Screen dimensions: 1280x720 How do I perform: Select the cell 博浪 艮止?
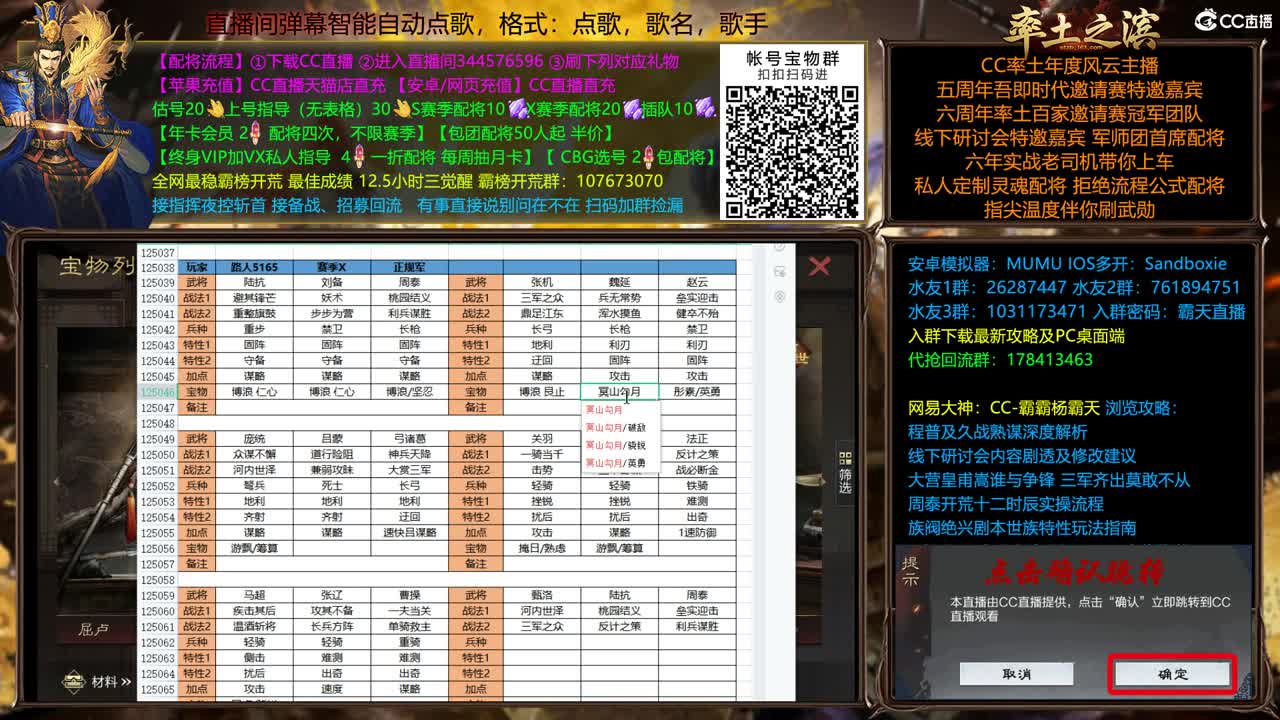(x=542, y=392)
